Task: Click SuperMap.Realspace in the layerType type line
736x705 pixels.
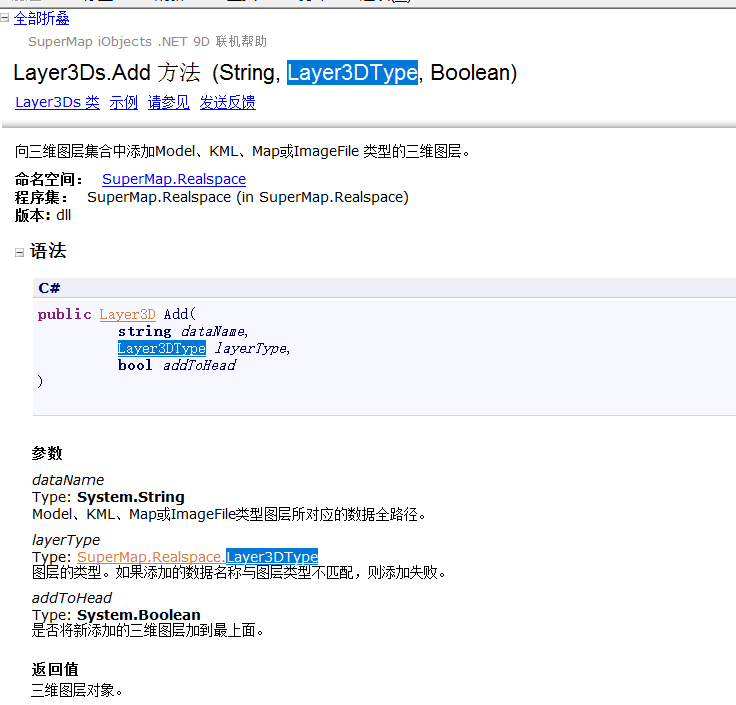Action: [x=150, y=557]
